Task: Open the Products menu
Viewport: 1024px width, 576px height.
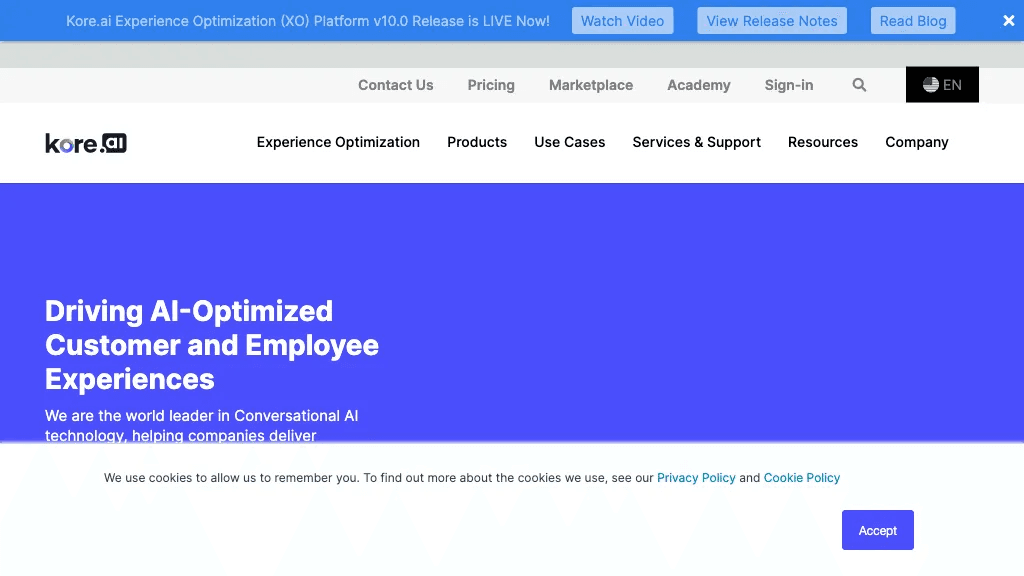Action: pyautogui.click(x=477, y=142)
